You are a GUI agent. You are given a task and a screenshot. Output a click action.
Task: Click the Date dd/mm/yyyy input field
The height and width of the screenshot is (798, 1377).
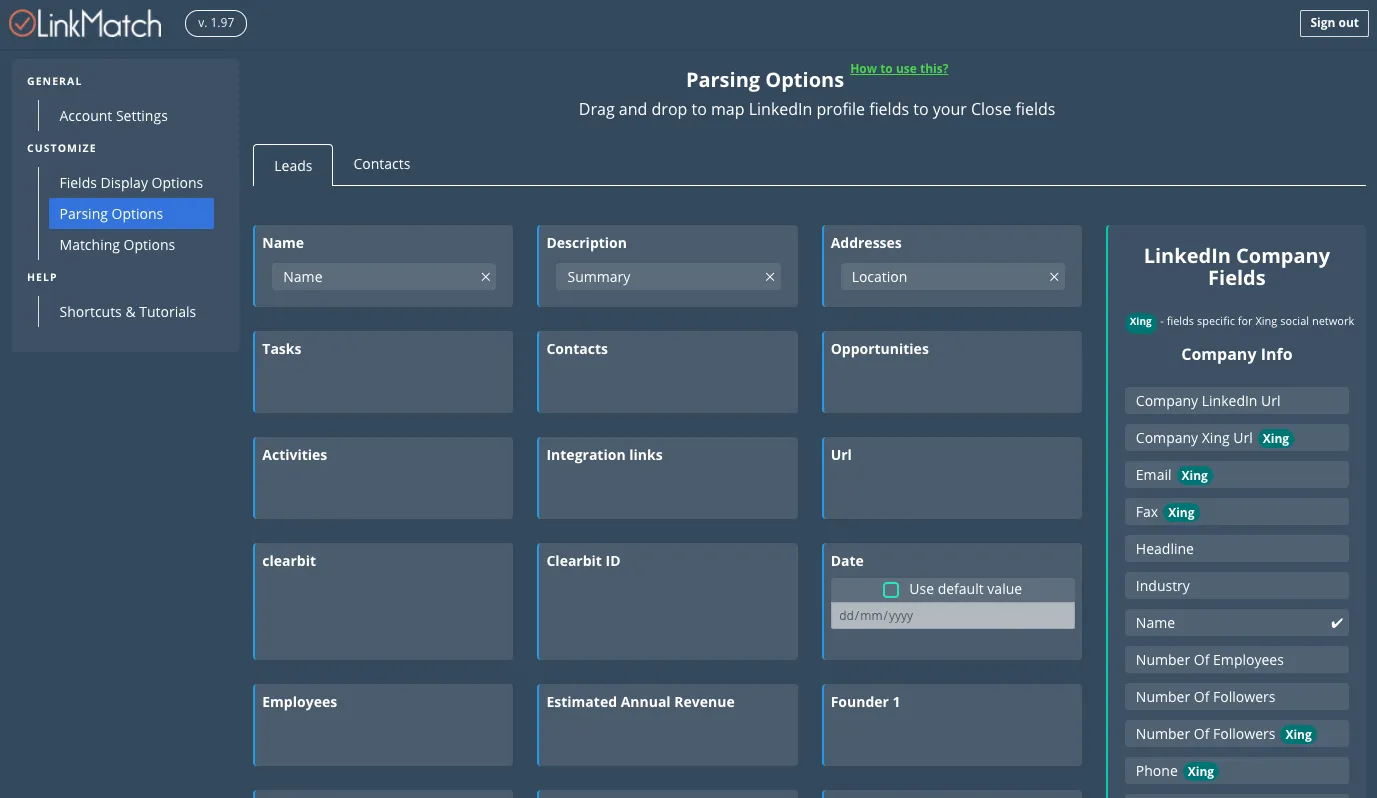tap(953, 616)
